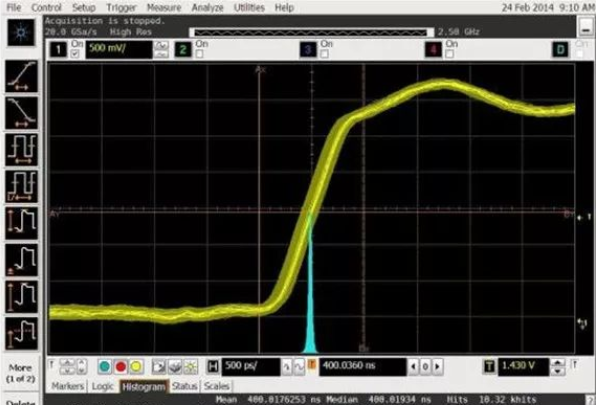Switch to the Status tab

pos(184,386)
